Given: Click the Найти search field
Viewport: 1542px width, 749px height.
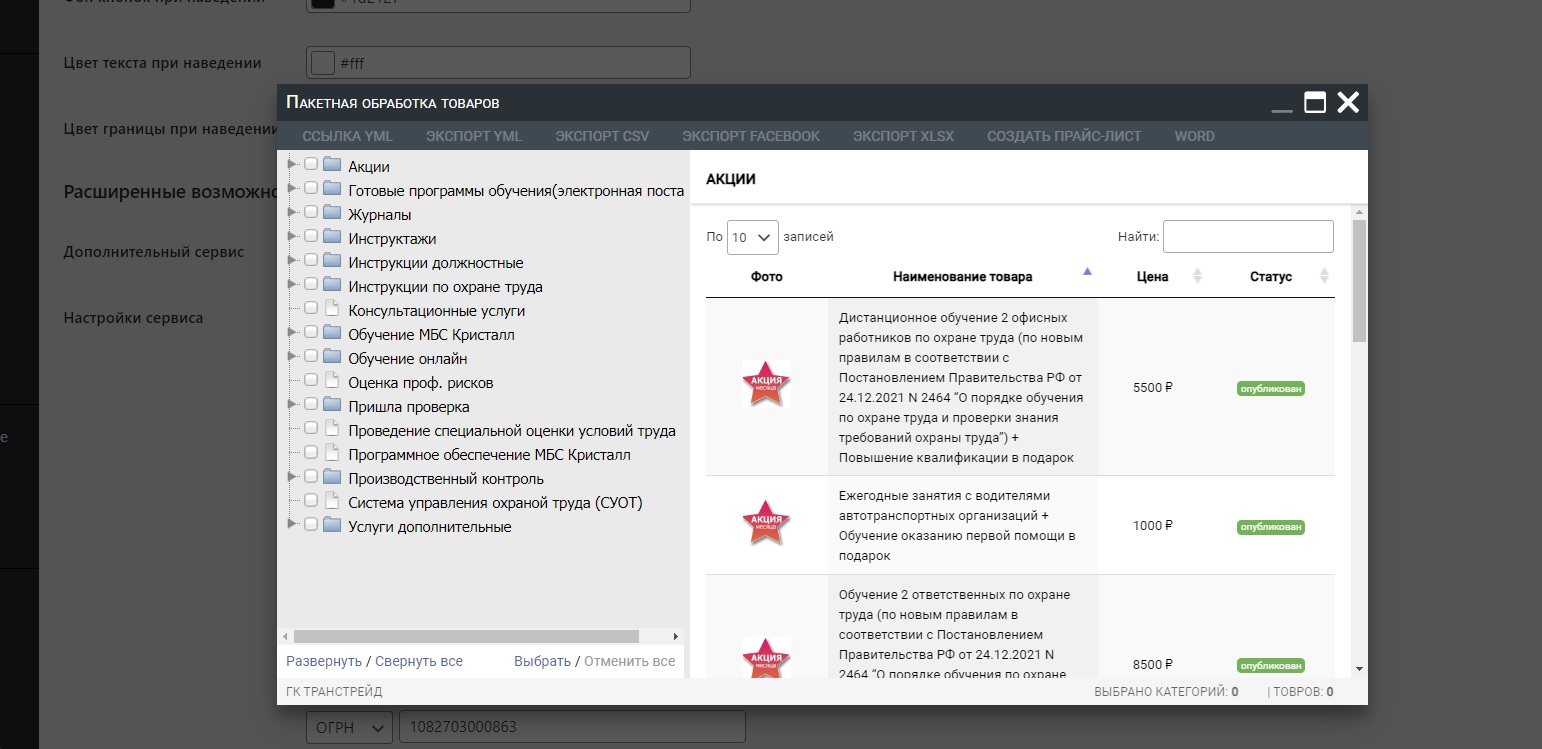Looking at the screenshot, I should click(1247, 237).
